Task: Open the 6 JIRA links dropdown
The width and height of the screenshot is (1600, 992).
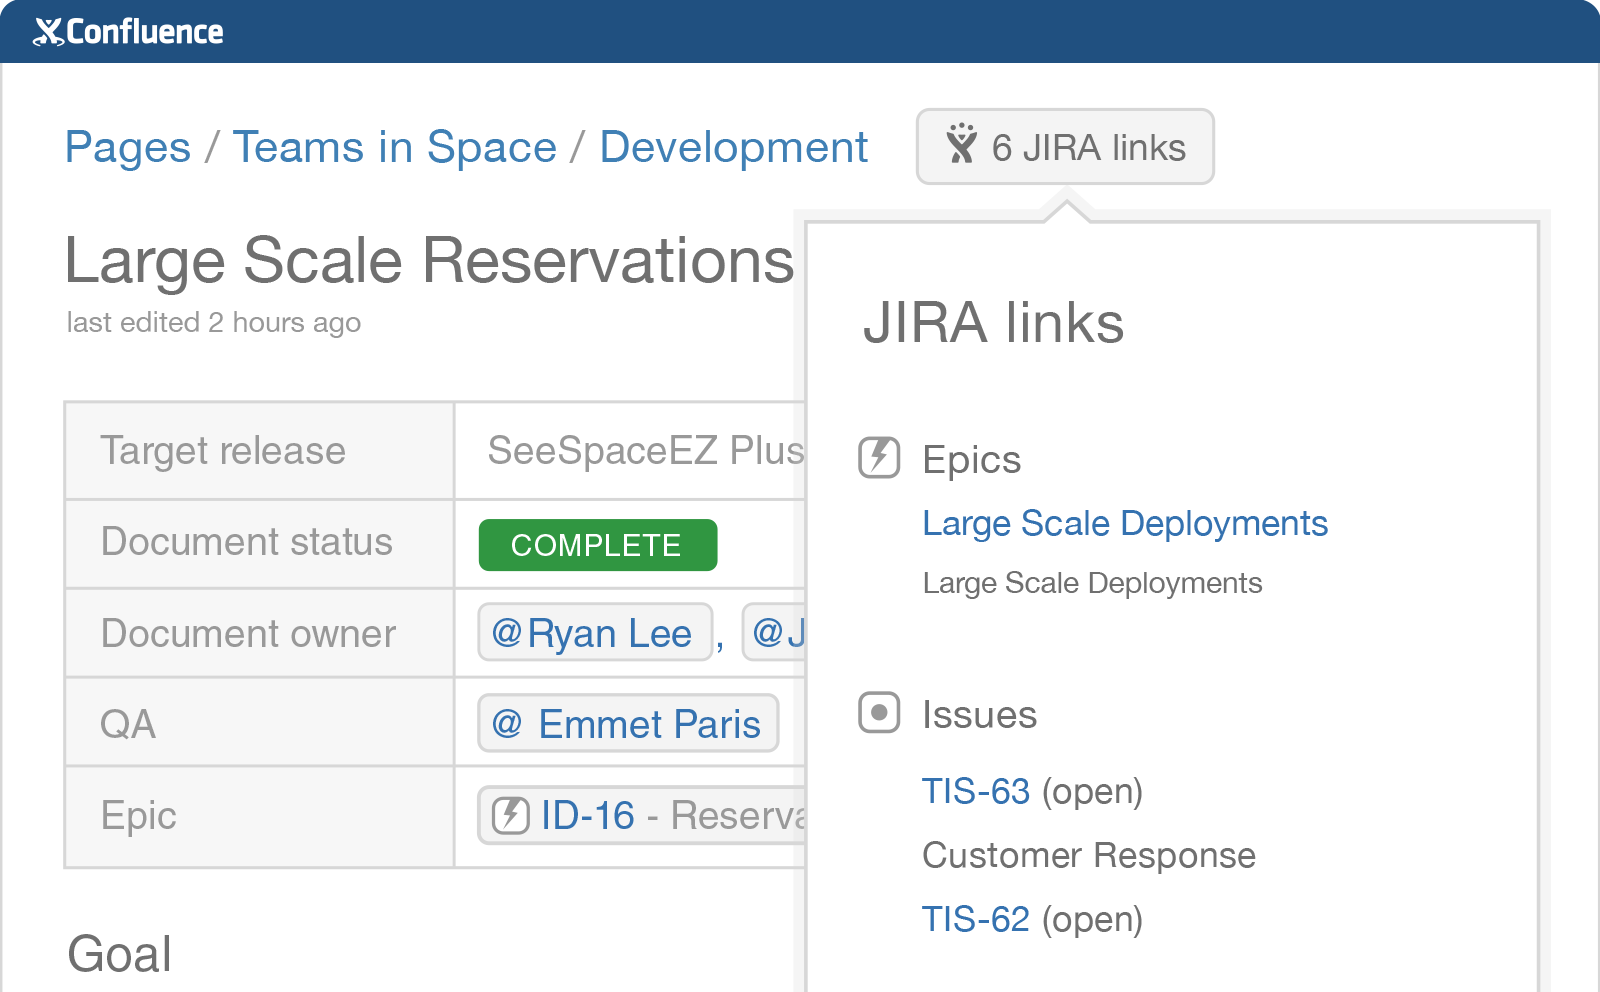Action: tap(1065, 147)
